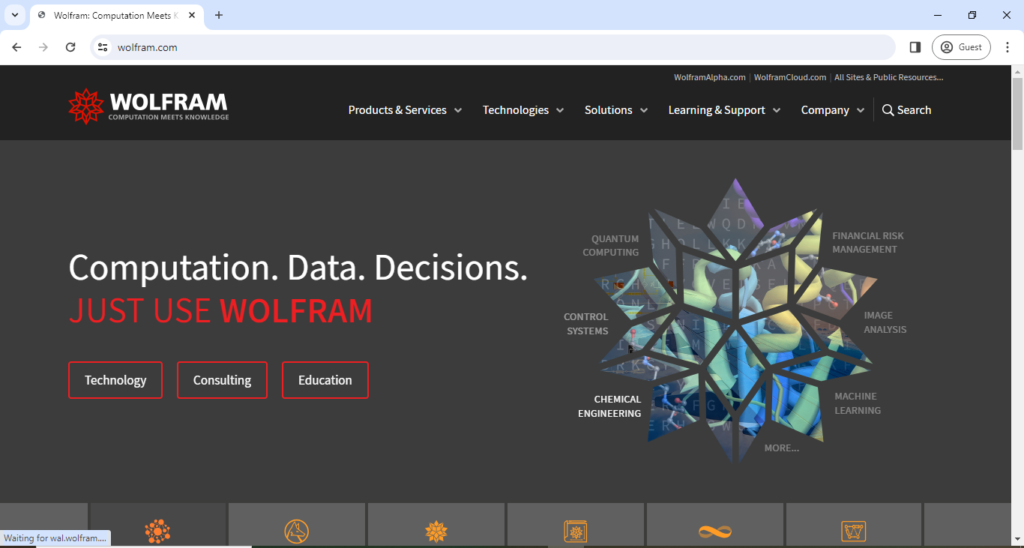Screen dimensions: 1024x548
Task: Open the Solutions menu
Action: (616, 110)
